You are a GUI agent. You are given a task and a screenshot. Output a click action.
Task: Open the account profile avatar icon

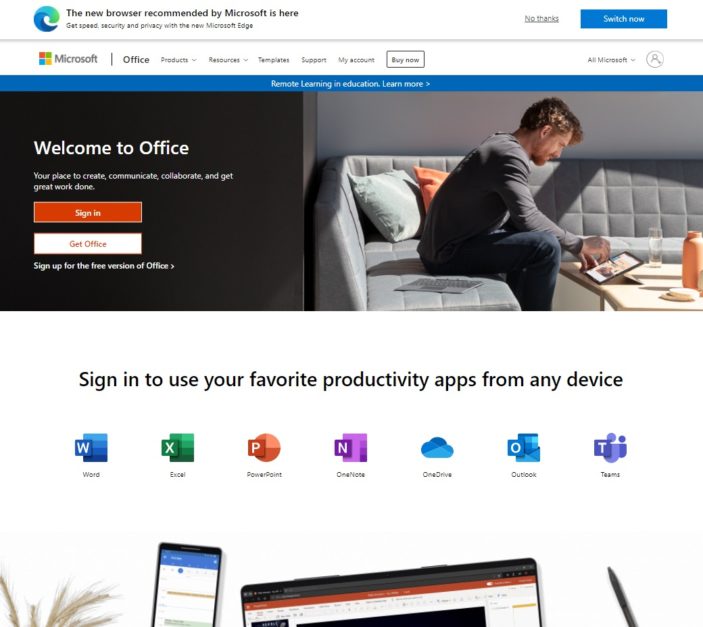(655, 59)
